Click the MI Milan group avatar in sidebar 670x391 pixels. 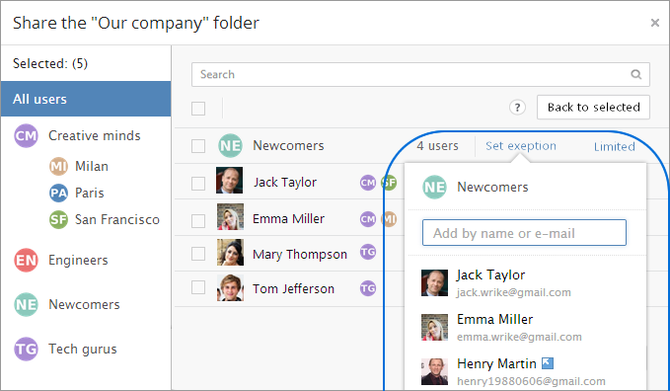coord(59,166)
